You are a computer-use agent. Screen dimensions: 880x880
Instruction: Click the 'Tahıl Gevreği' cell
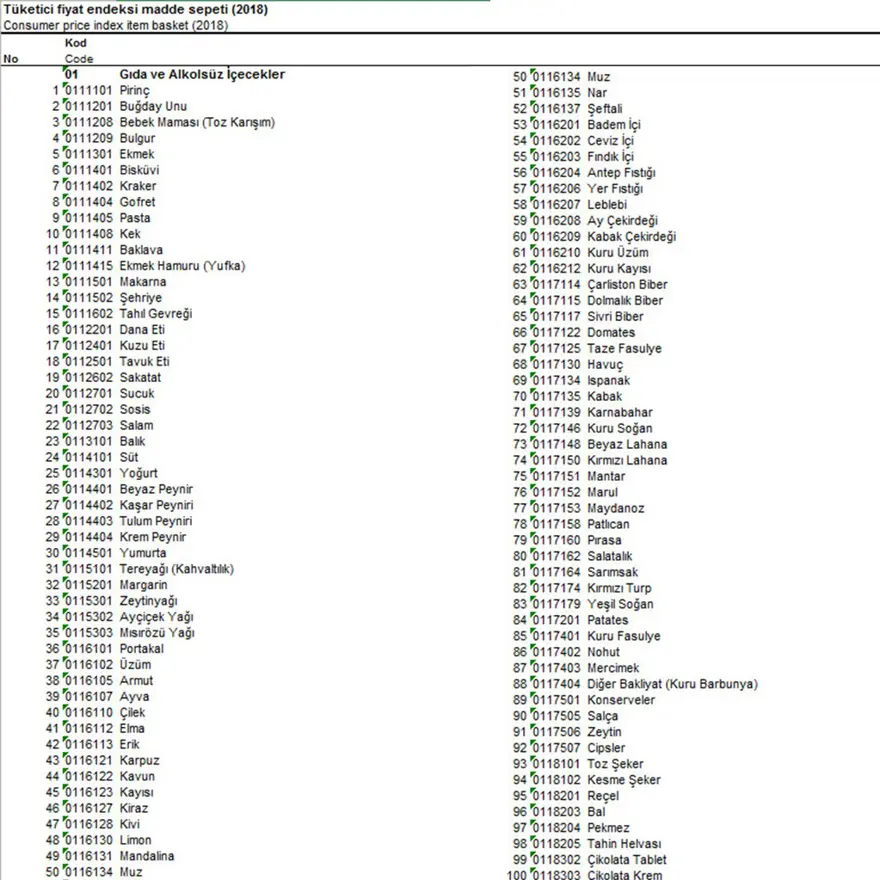[156, 314]
